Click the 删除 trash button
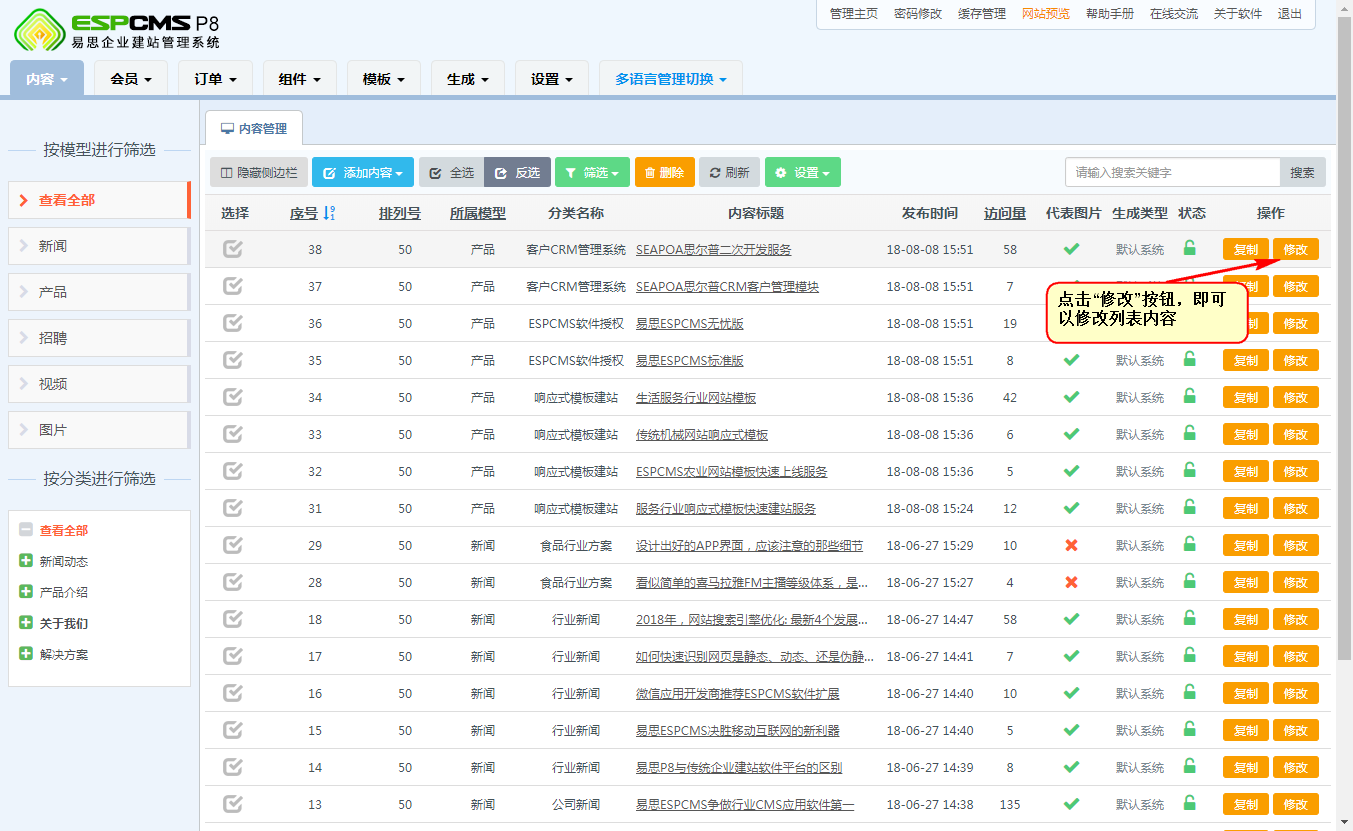Screen dimensions: 1353x831 [x=664, y=172]
